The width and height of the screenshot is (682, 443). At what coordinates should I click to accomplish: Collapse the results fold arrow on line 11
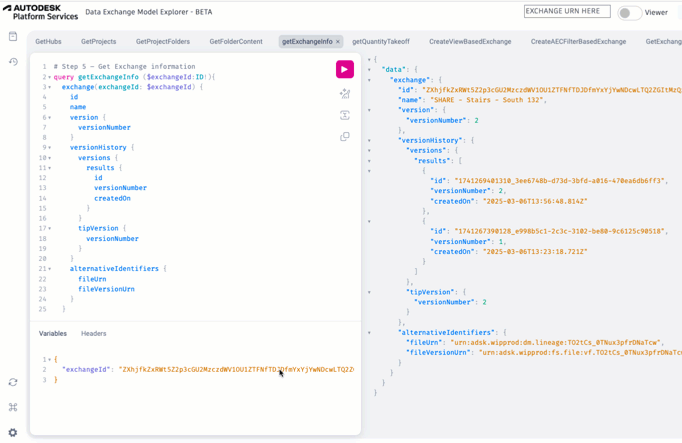pyautogui.click(x=50, y=168)
